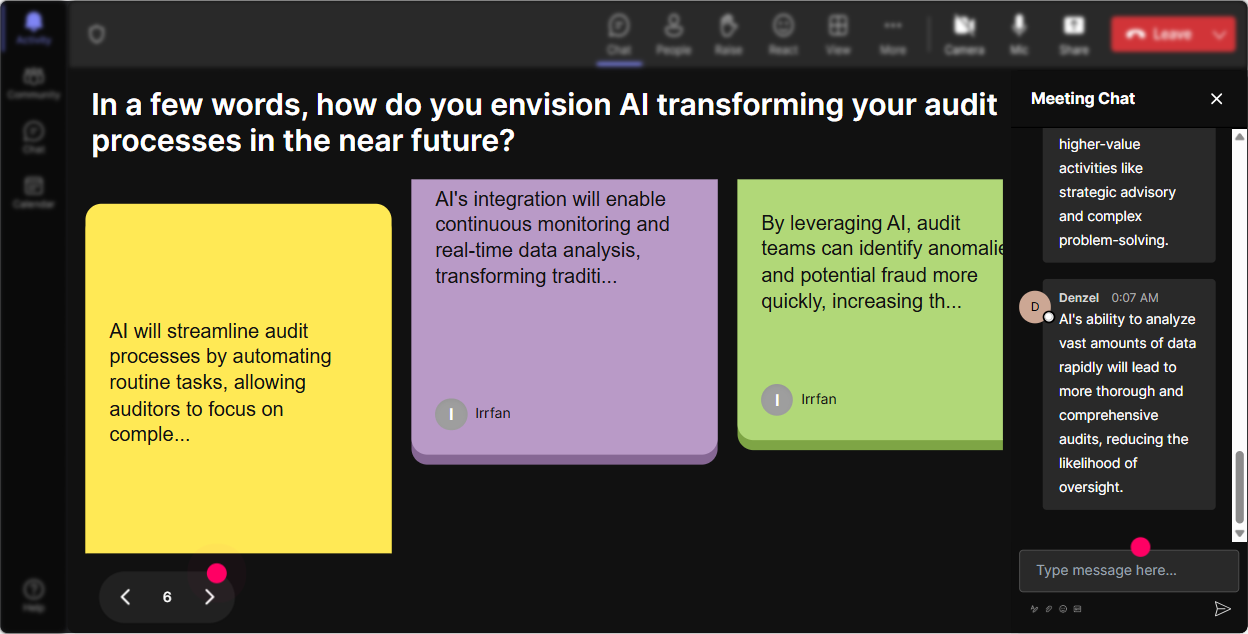
Task: Click the chat scrollbar thumb
Action: point(1240,487)
